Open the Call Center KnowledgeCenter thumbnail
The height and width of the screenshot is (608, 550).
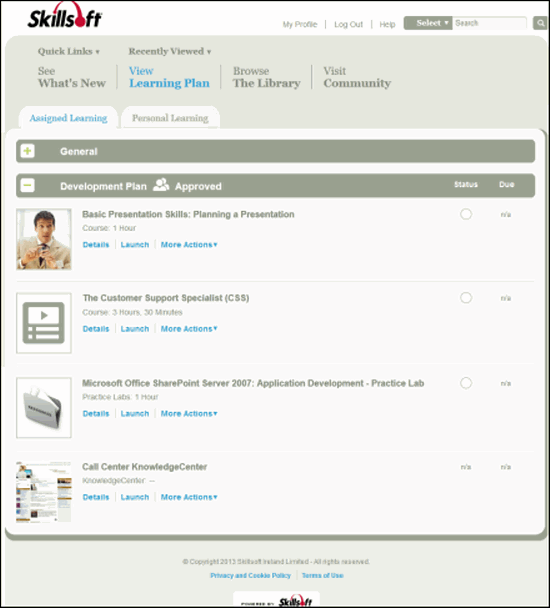click(x=44, y=492)
